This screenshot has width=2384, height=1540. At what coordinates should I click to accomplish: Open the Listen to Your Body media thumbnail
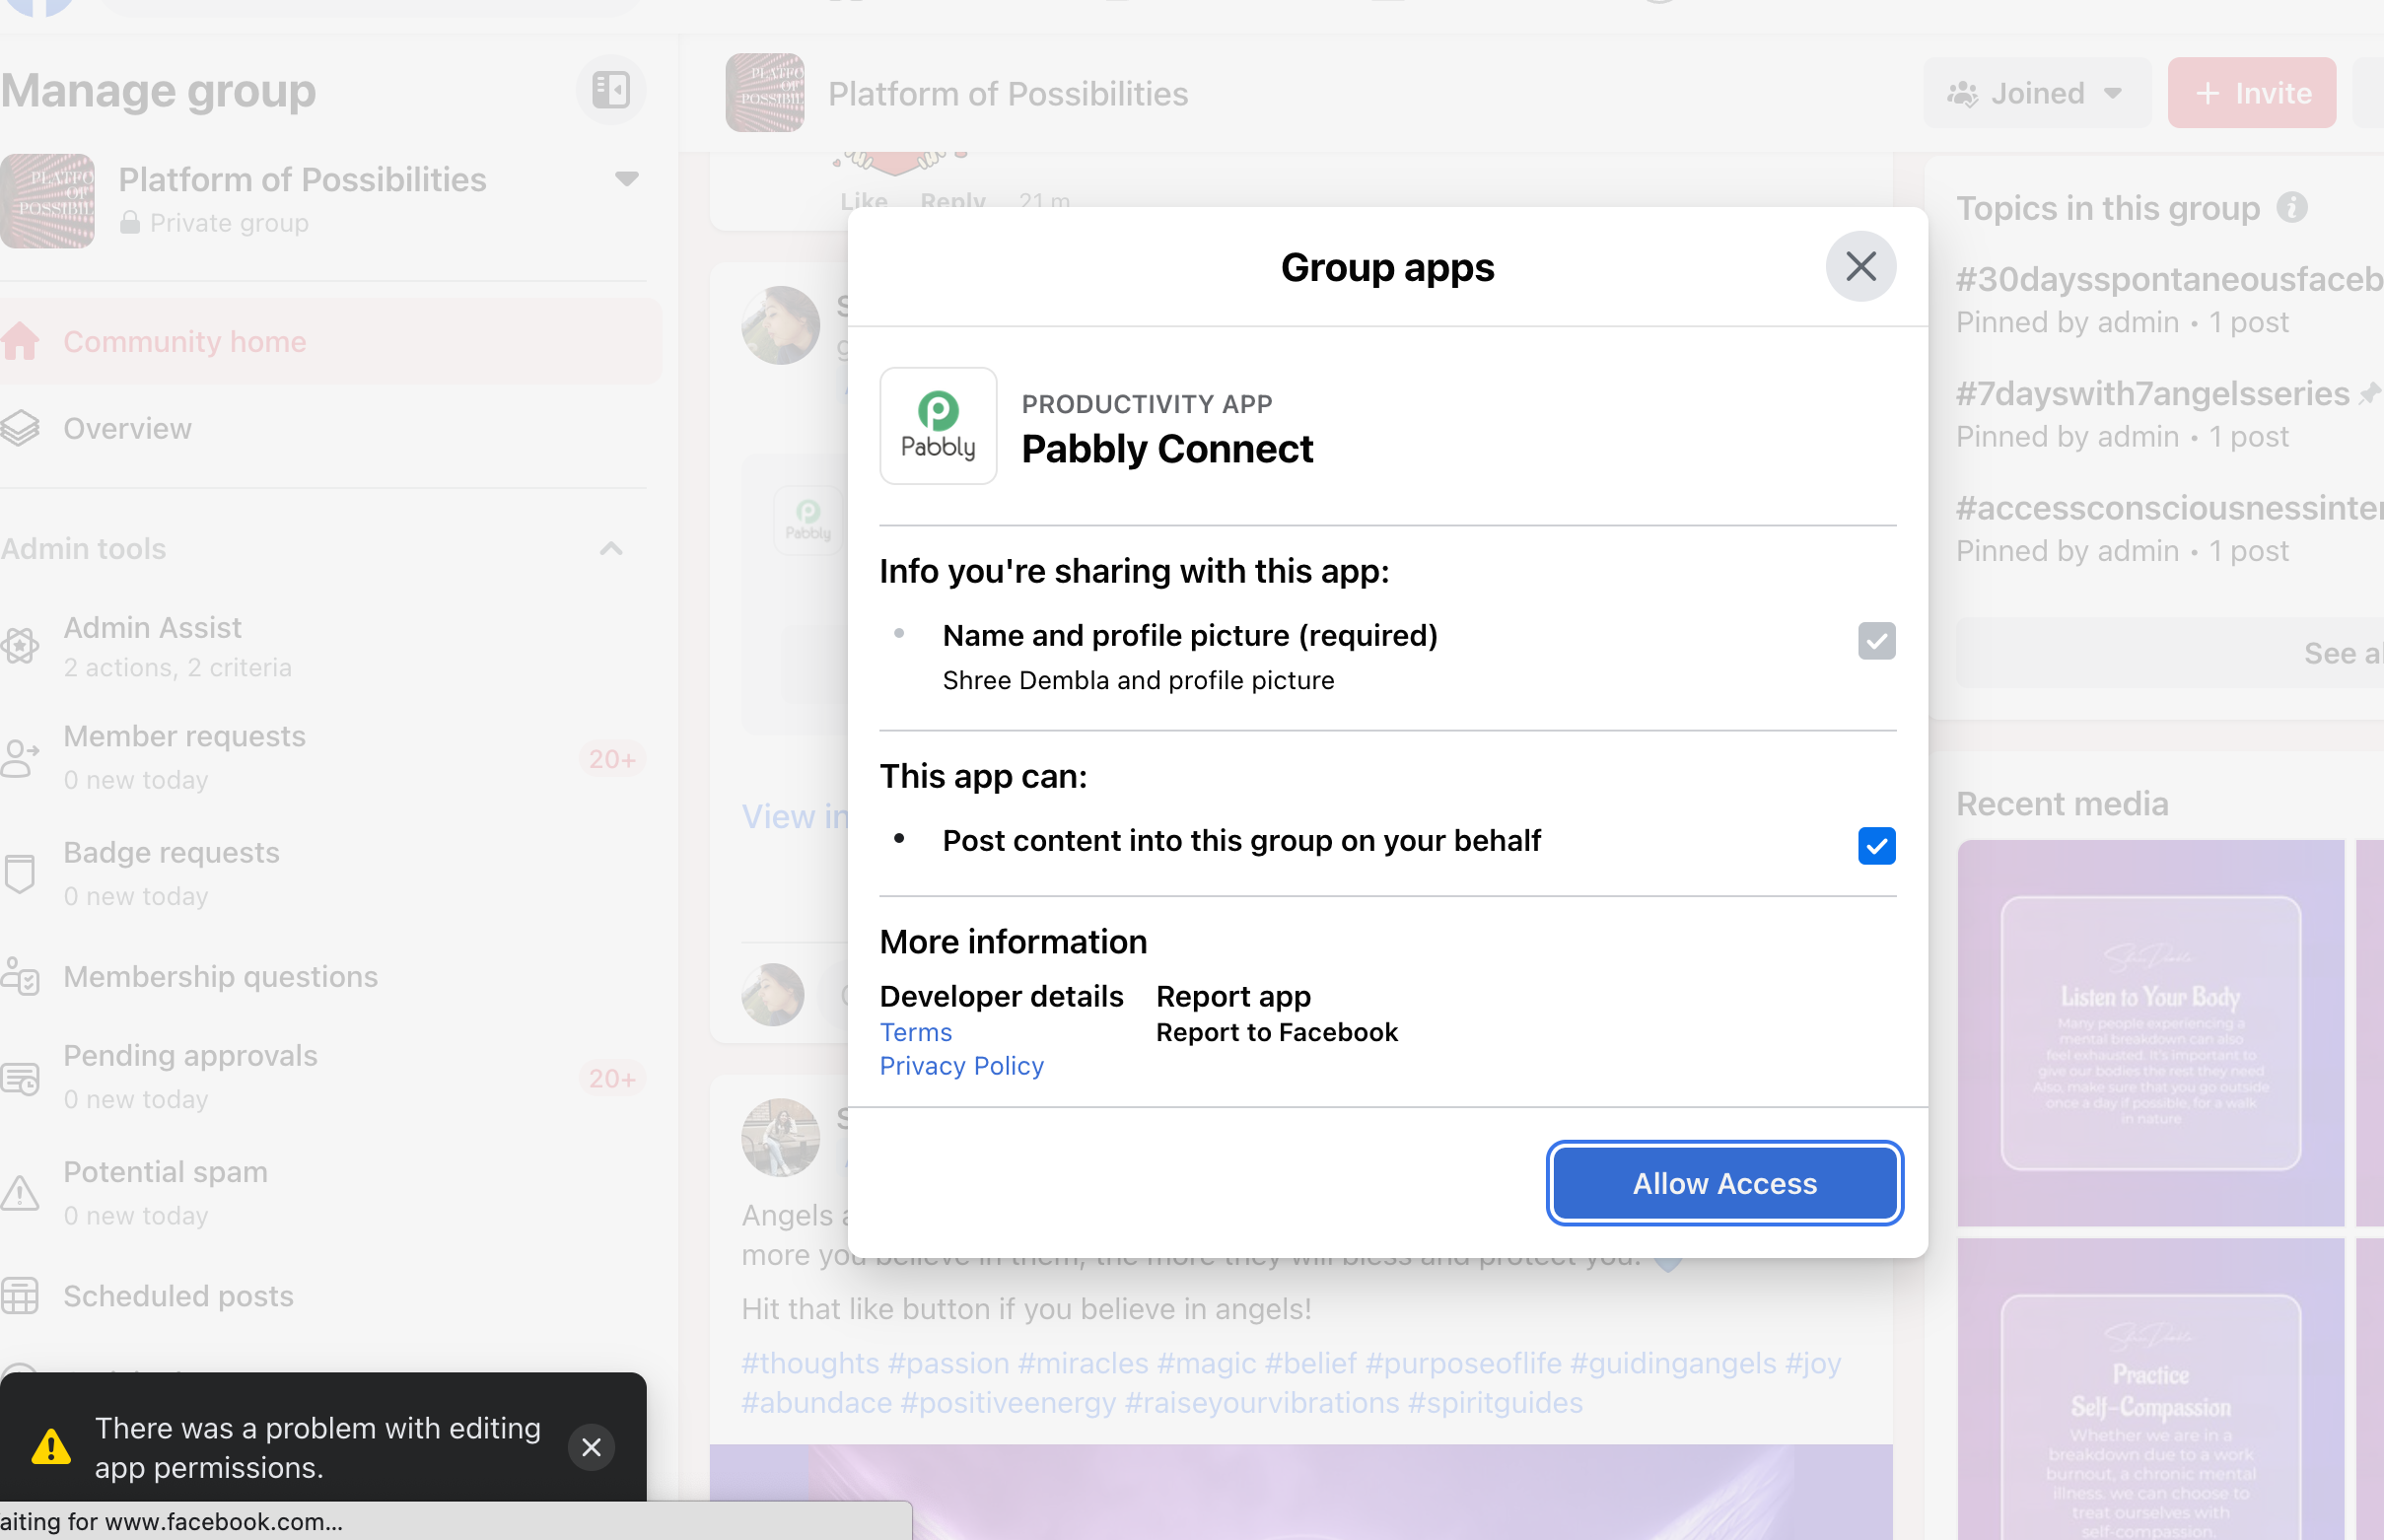[2150, 1033]
